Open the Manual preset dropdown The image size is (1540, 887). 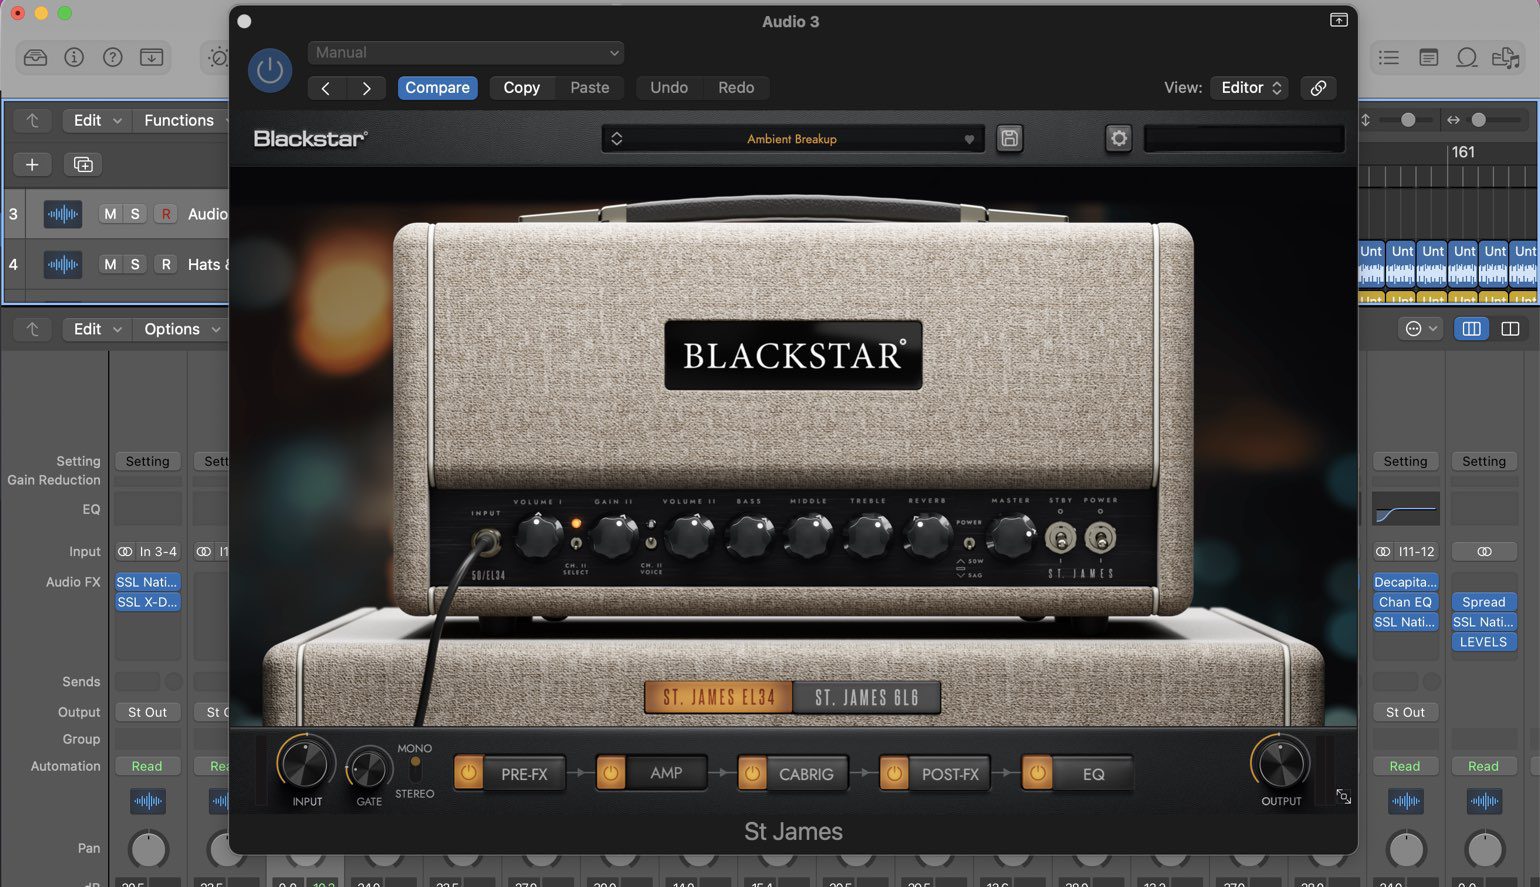click(465, 52)
